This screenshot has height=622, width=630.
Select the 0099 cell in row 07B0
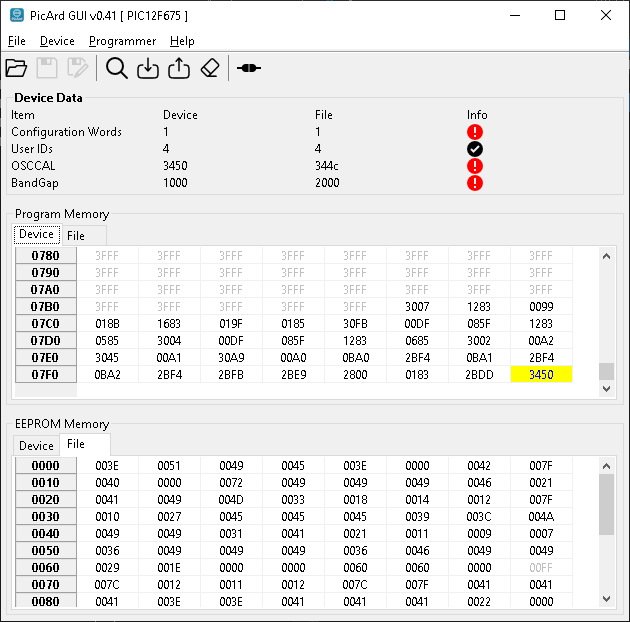(541, 307)
